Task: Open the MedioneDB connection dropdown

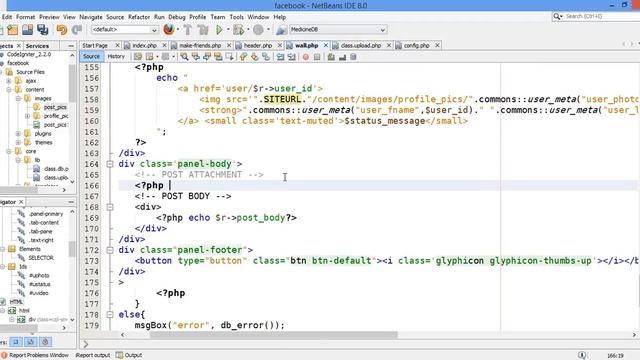Action: (x=337, y=30)
